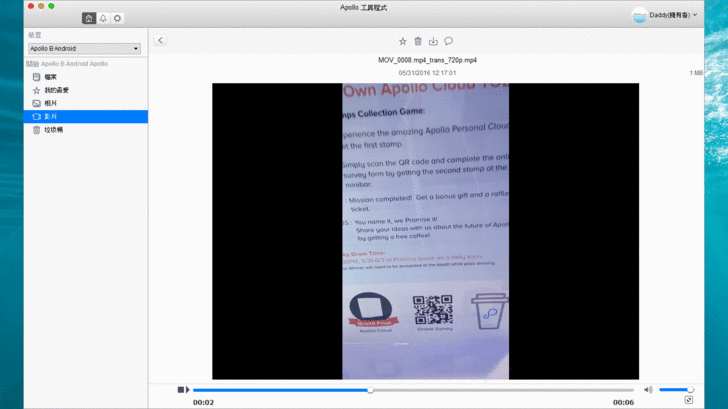Delete the video using the trash icon
The image size is (728, 409).
click(x=418, y=41)
